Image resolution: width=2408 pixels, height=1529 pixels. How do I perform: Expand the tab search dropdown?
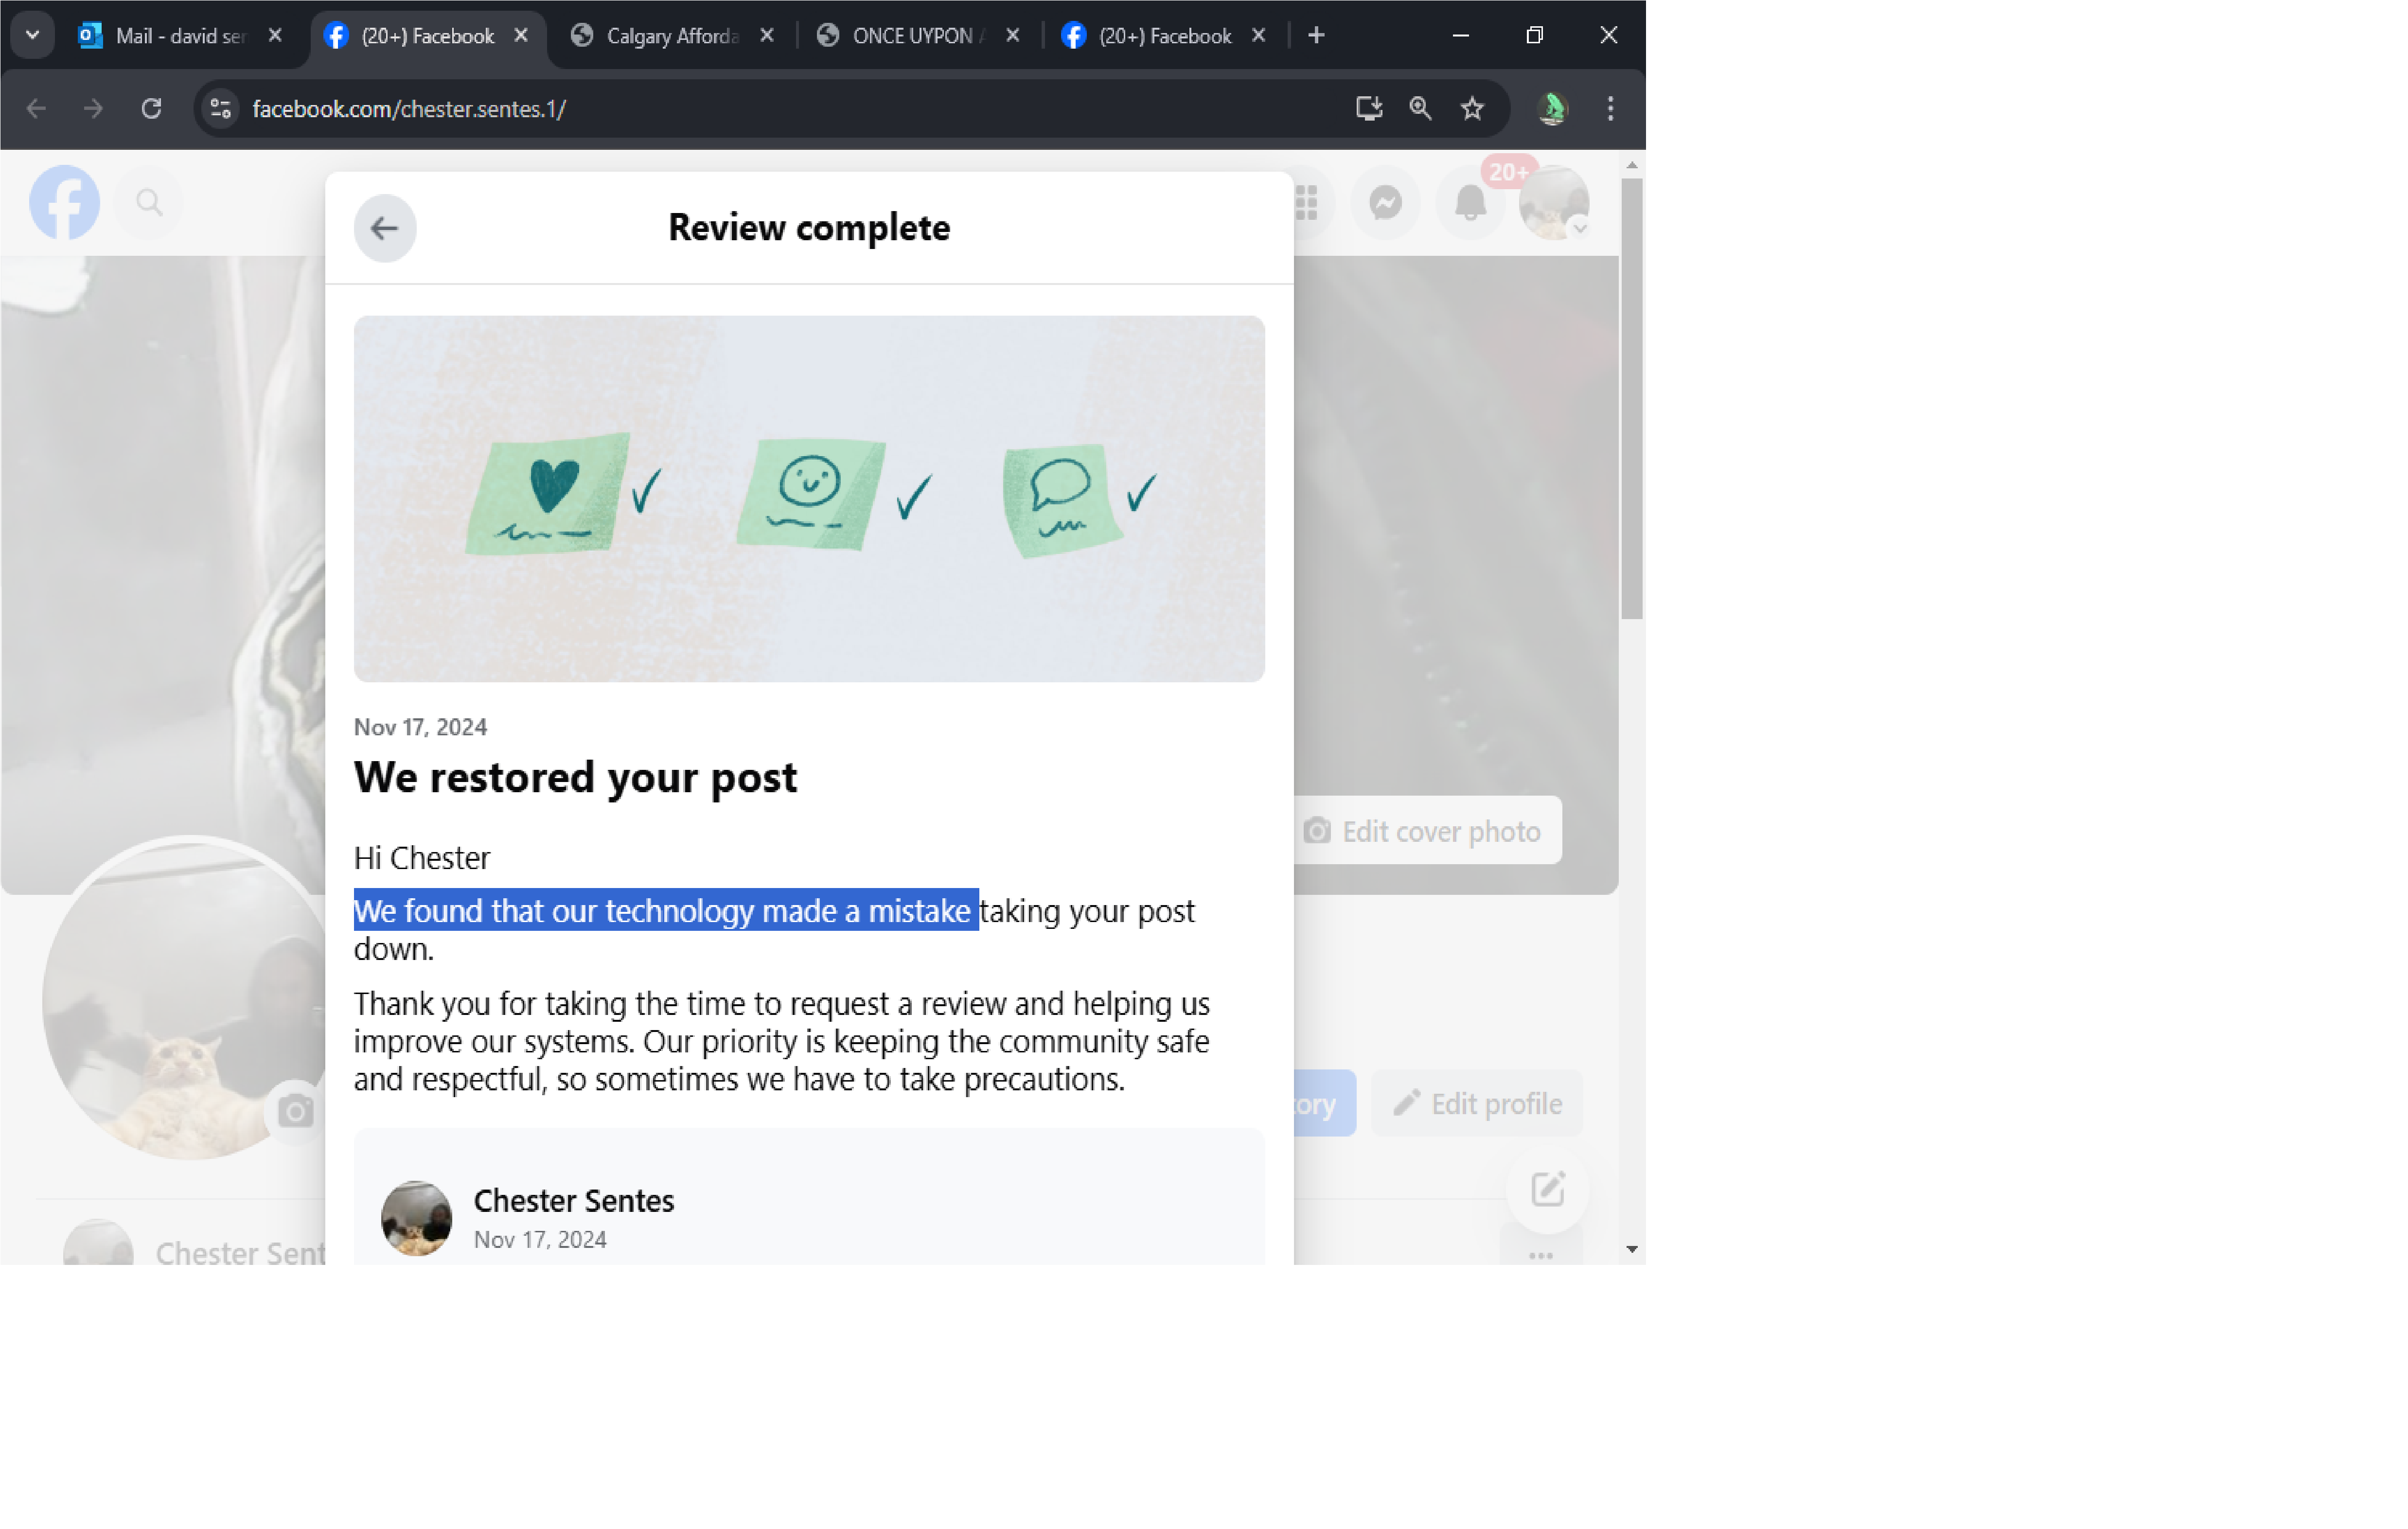coord(33,35)
